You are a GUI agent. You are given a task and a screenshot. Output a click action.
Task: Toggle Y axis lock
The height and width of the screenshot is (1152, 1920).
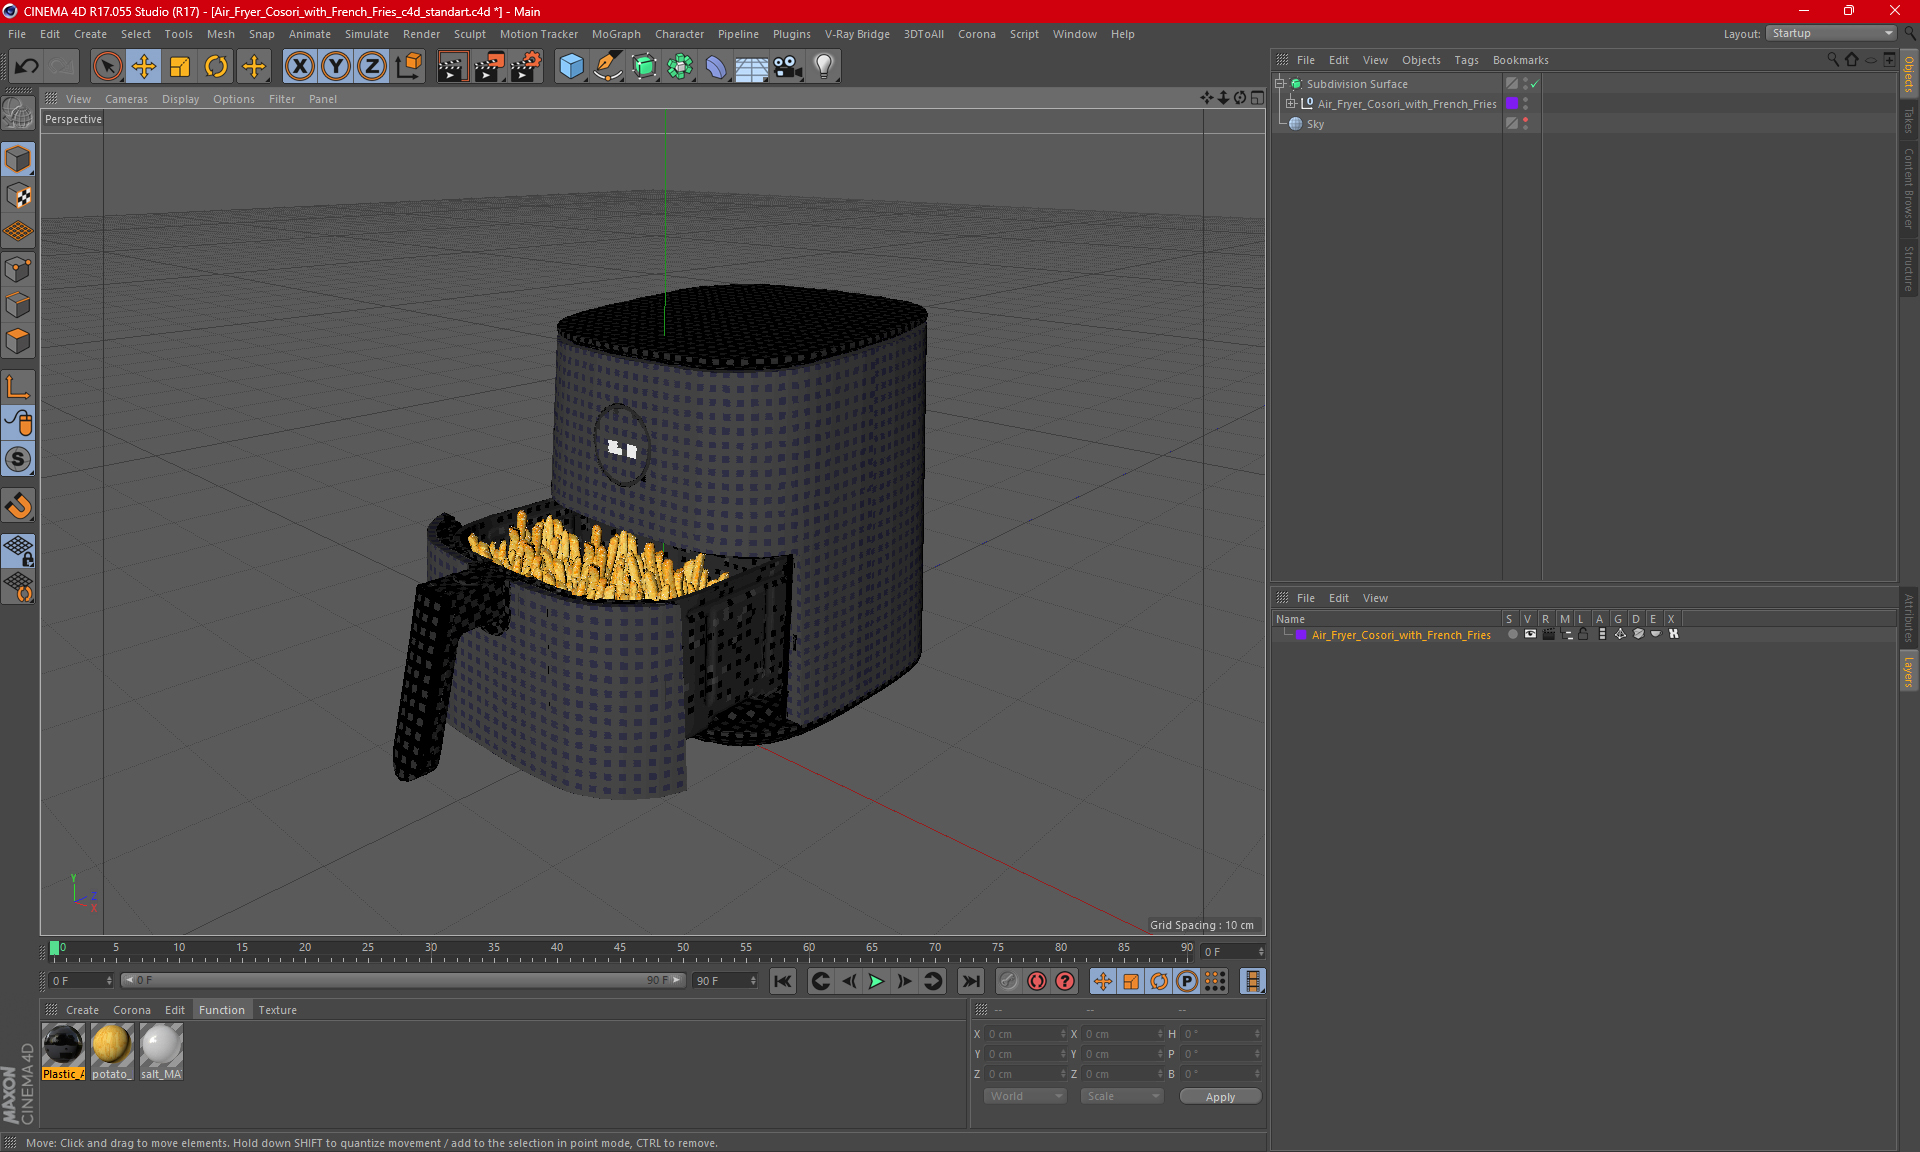coord(336,67)
